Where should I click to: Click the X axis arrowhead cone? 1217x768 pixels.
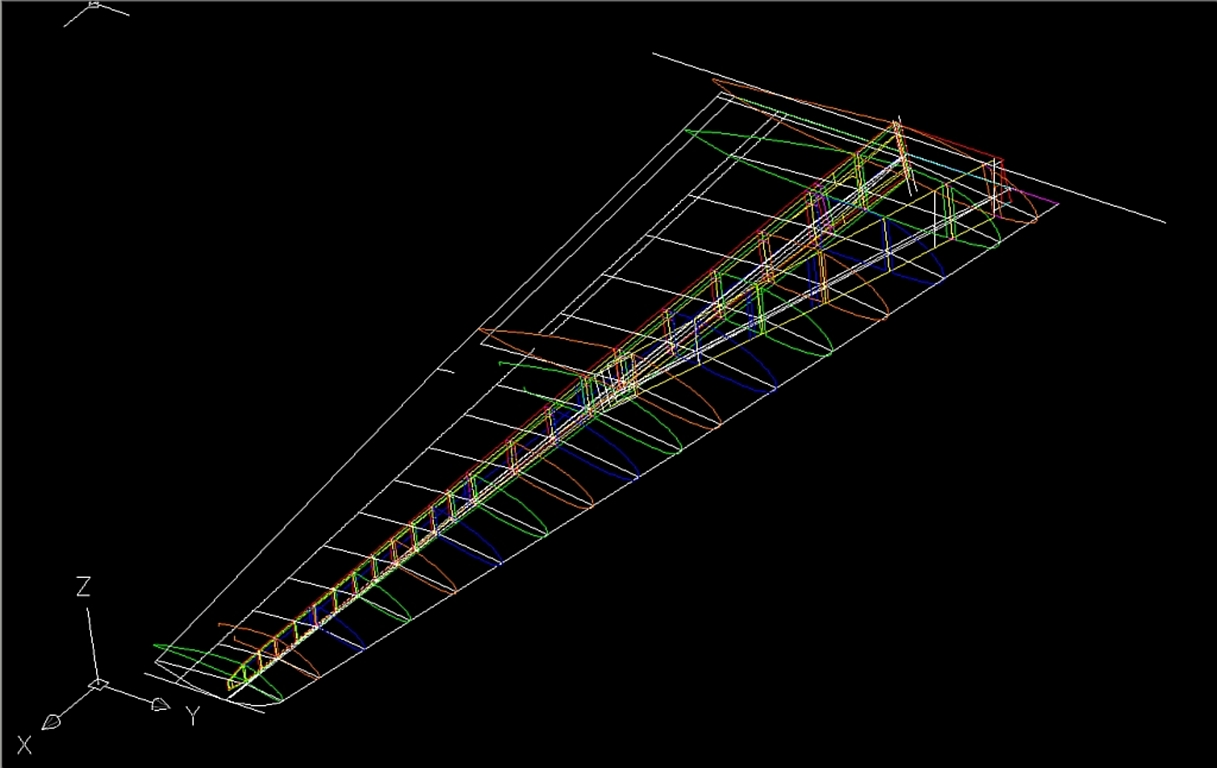pyautogui.click(x=52, y=721)
